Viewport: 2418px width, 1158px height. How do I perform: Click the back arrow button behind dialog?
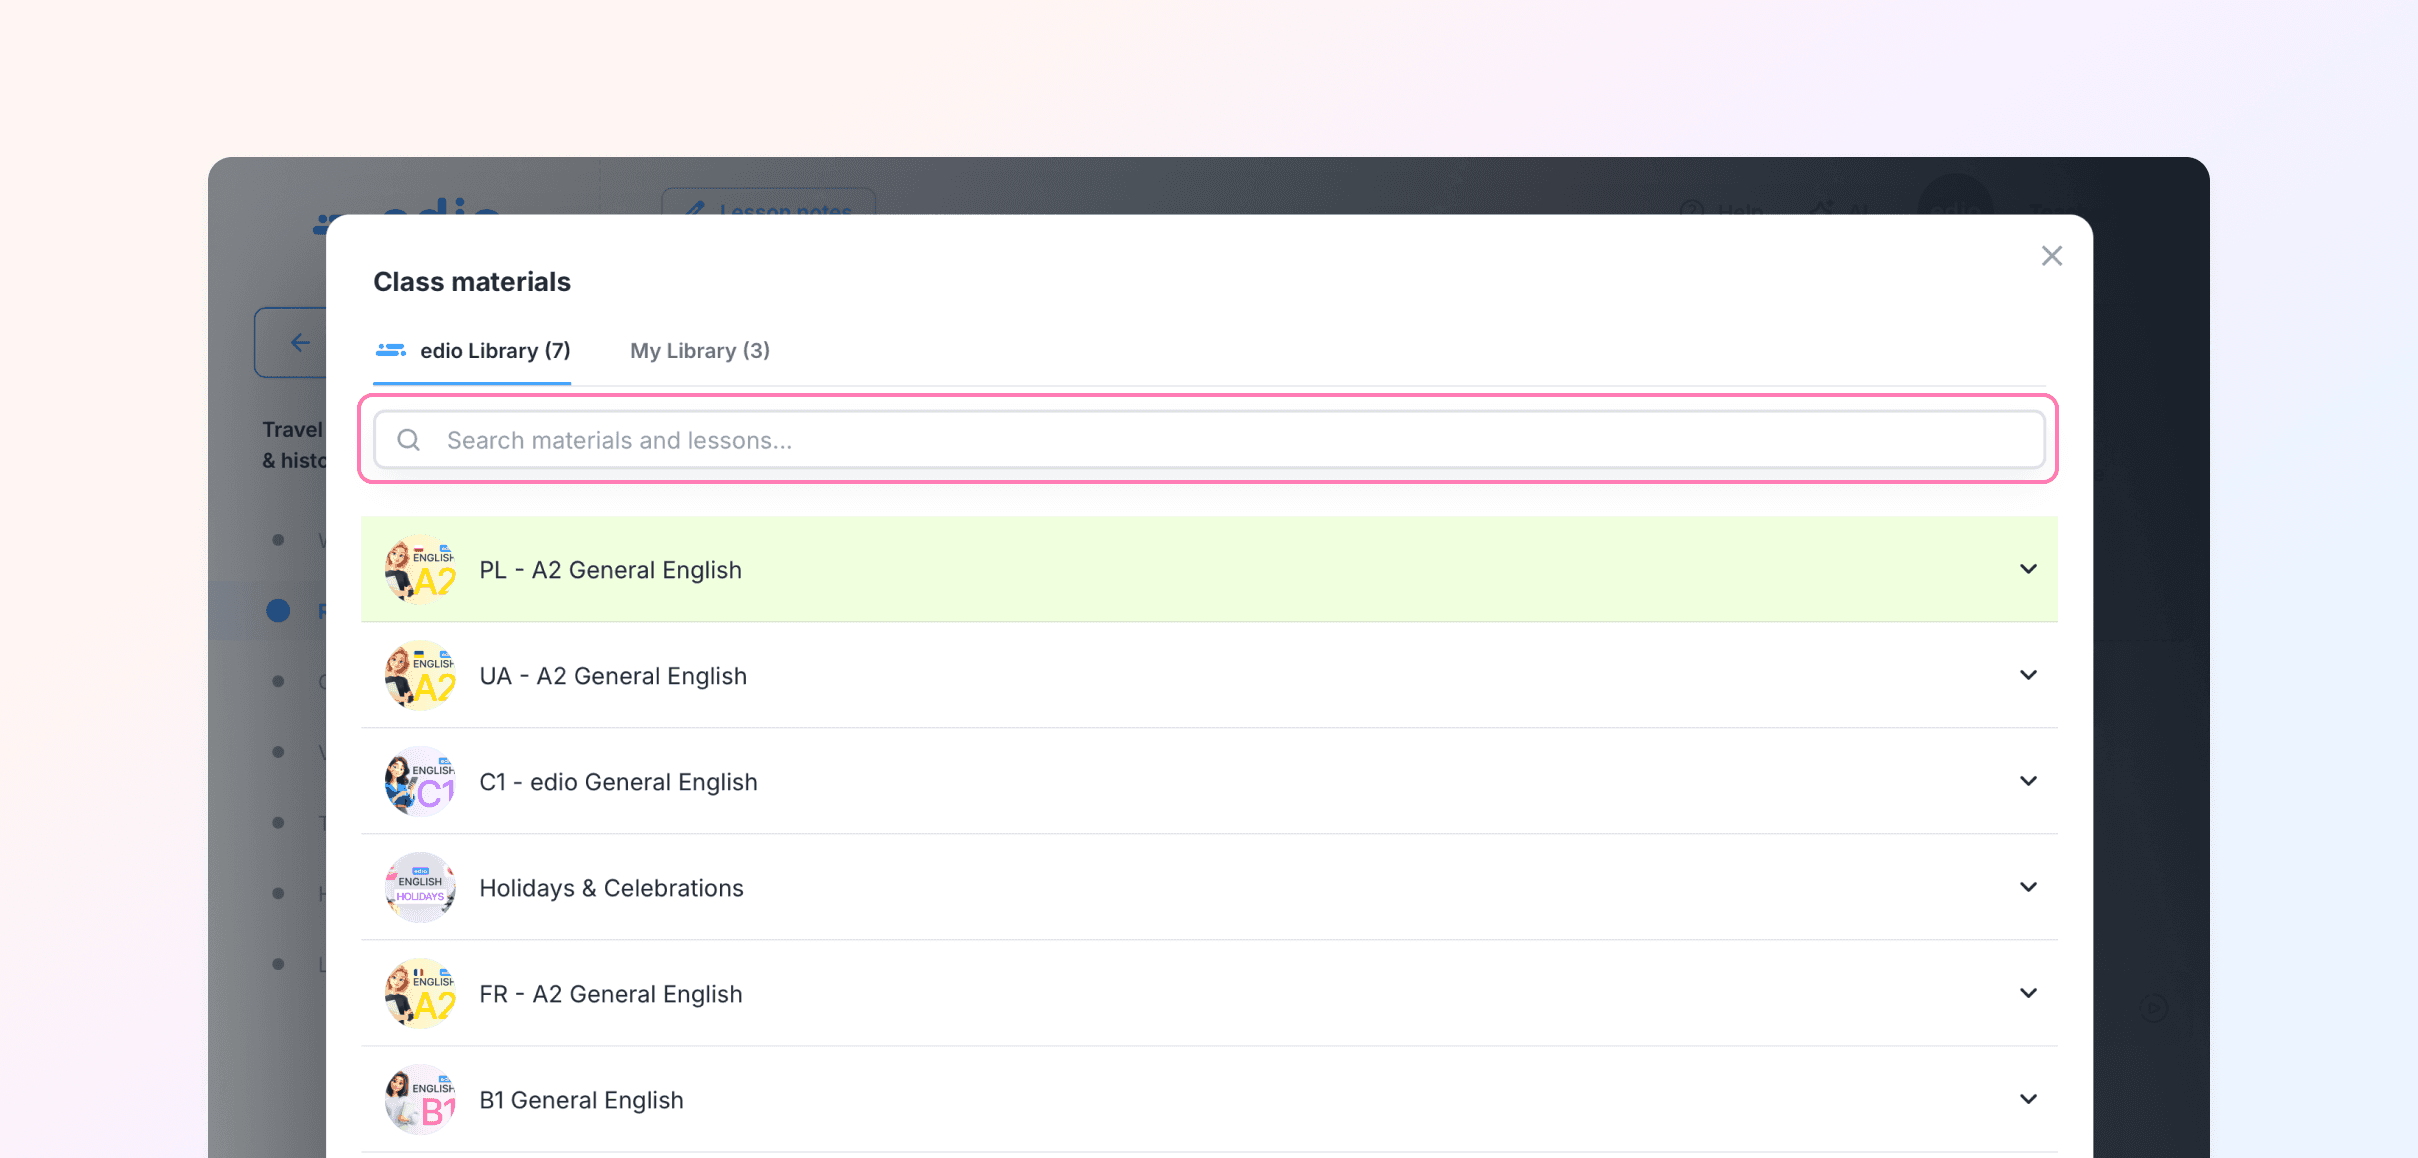pos(298,343)
